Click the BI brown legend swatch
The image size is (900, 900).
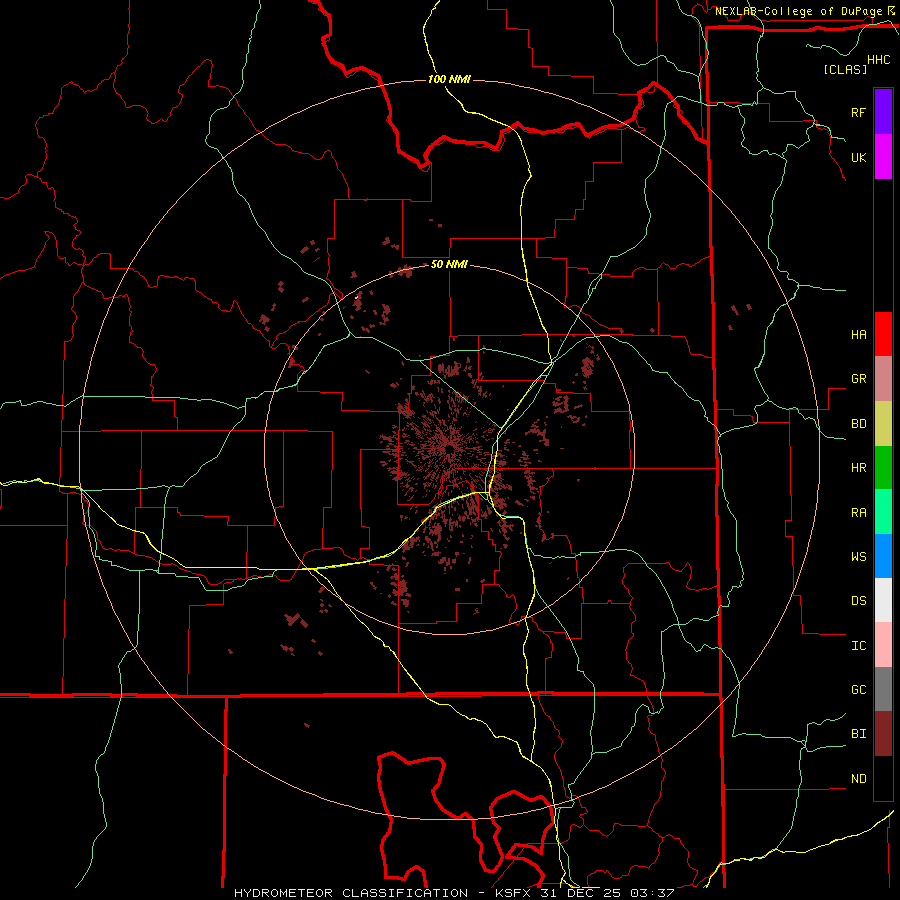[x=883, y=734]
